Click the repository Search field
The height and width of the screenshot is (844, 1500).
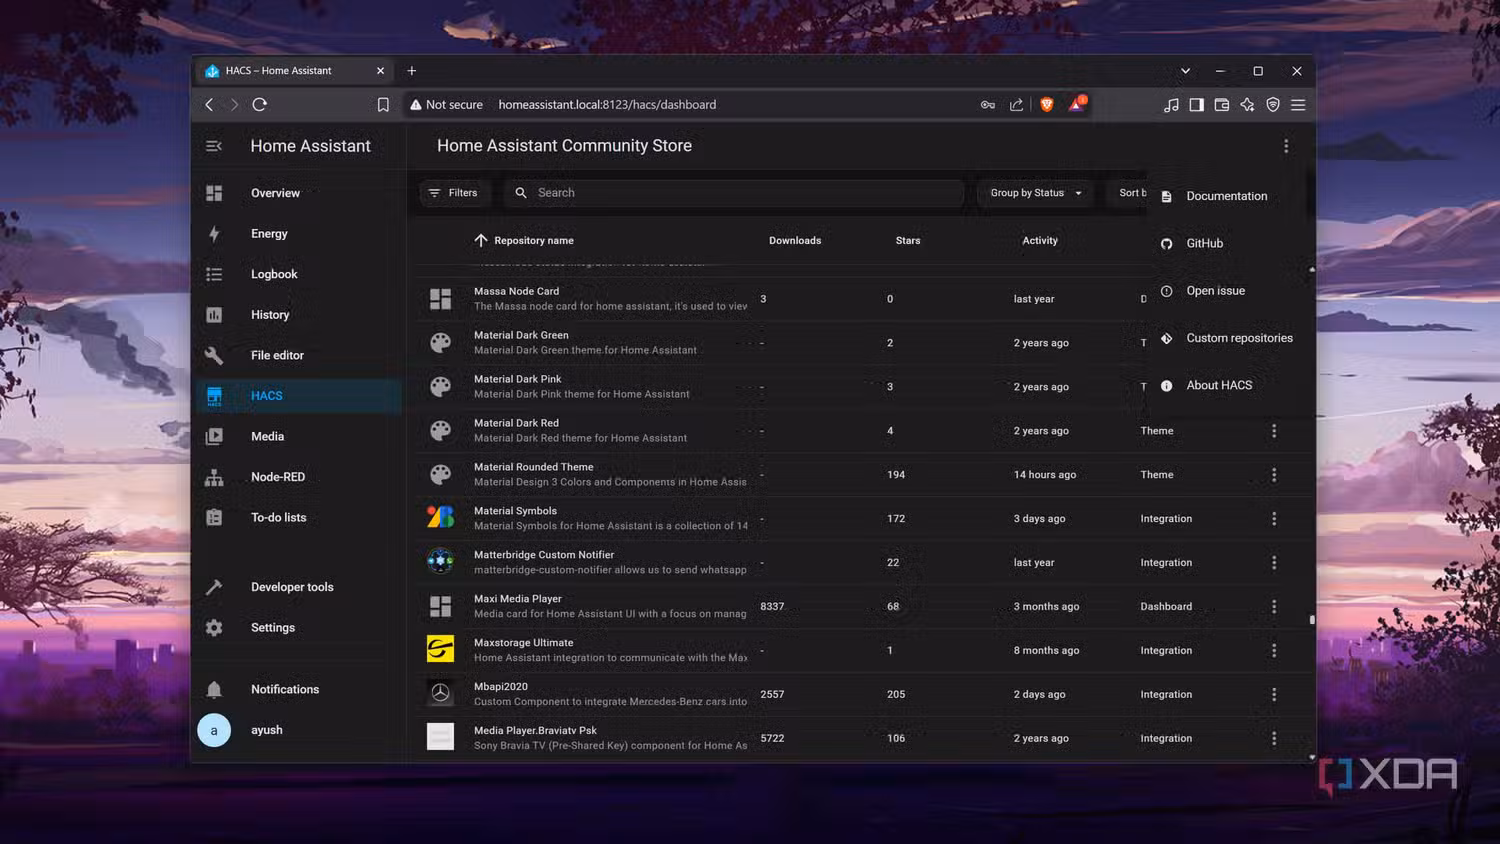point(734,193)
